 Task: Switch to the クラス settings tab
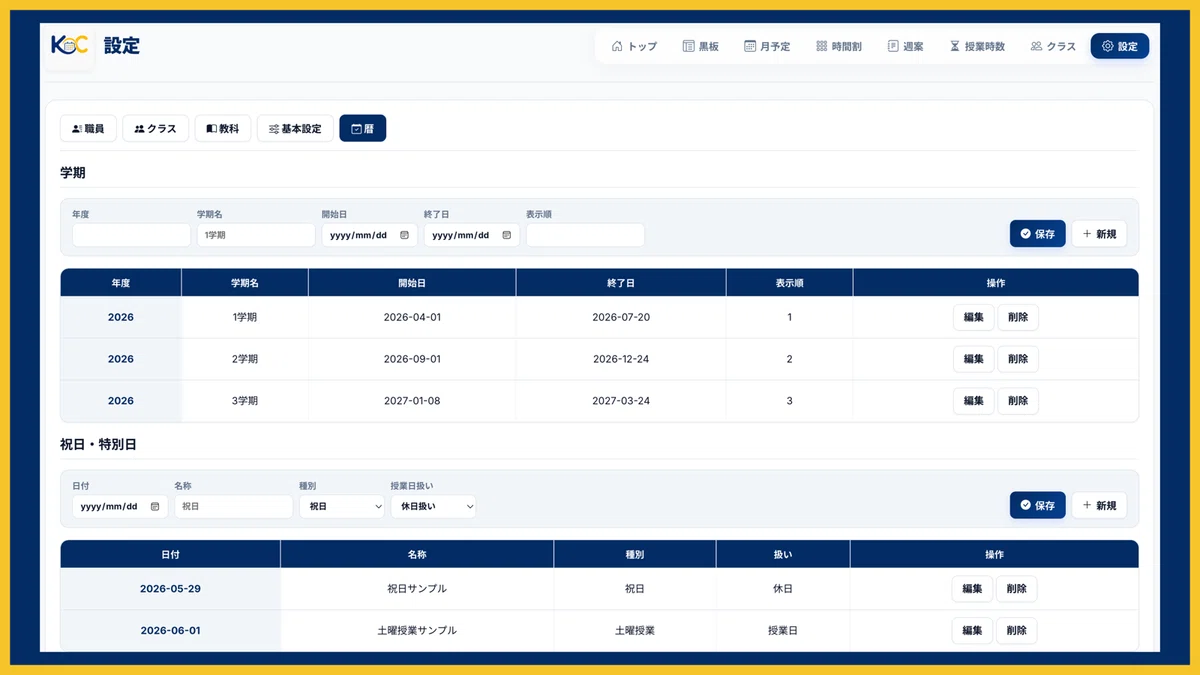[155, 129]
